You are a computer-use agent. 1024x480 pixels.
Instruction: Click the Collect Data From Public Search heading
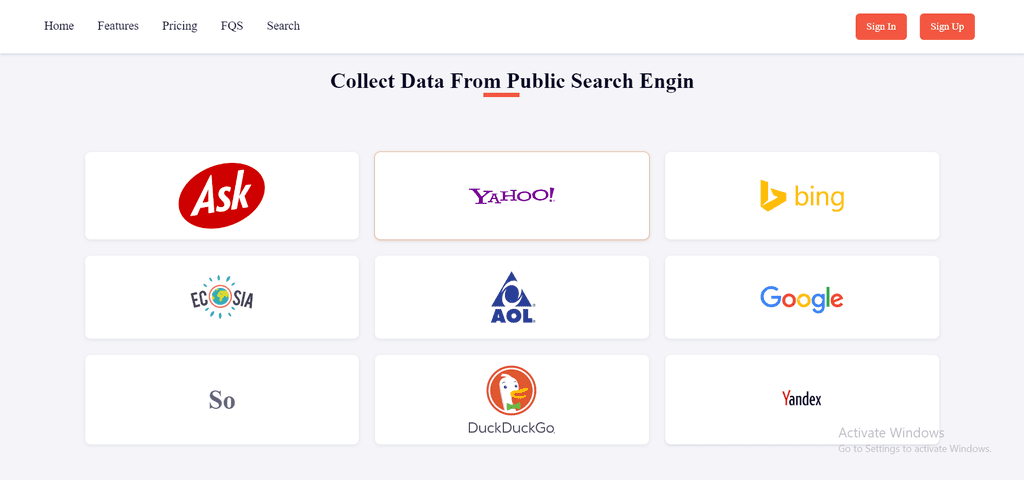click(512, 81)
